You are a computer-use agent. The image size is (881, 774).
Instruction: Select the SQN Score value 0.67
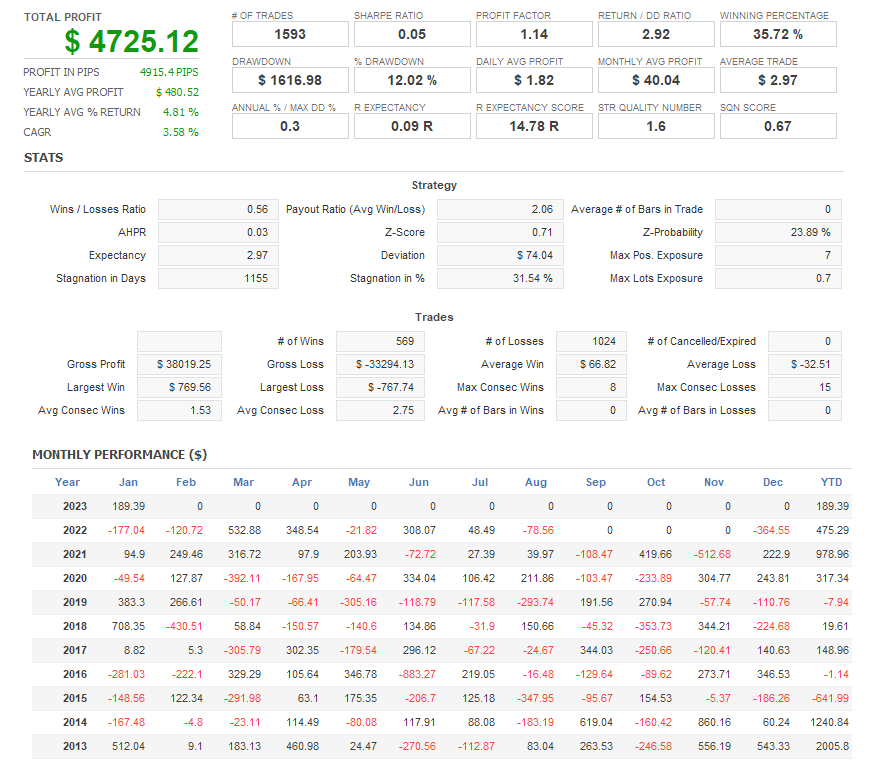click(778, 126)
